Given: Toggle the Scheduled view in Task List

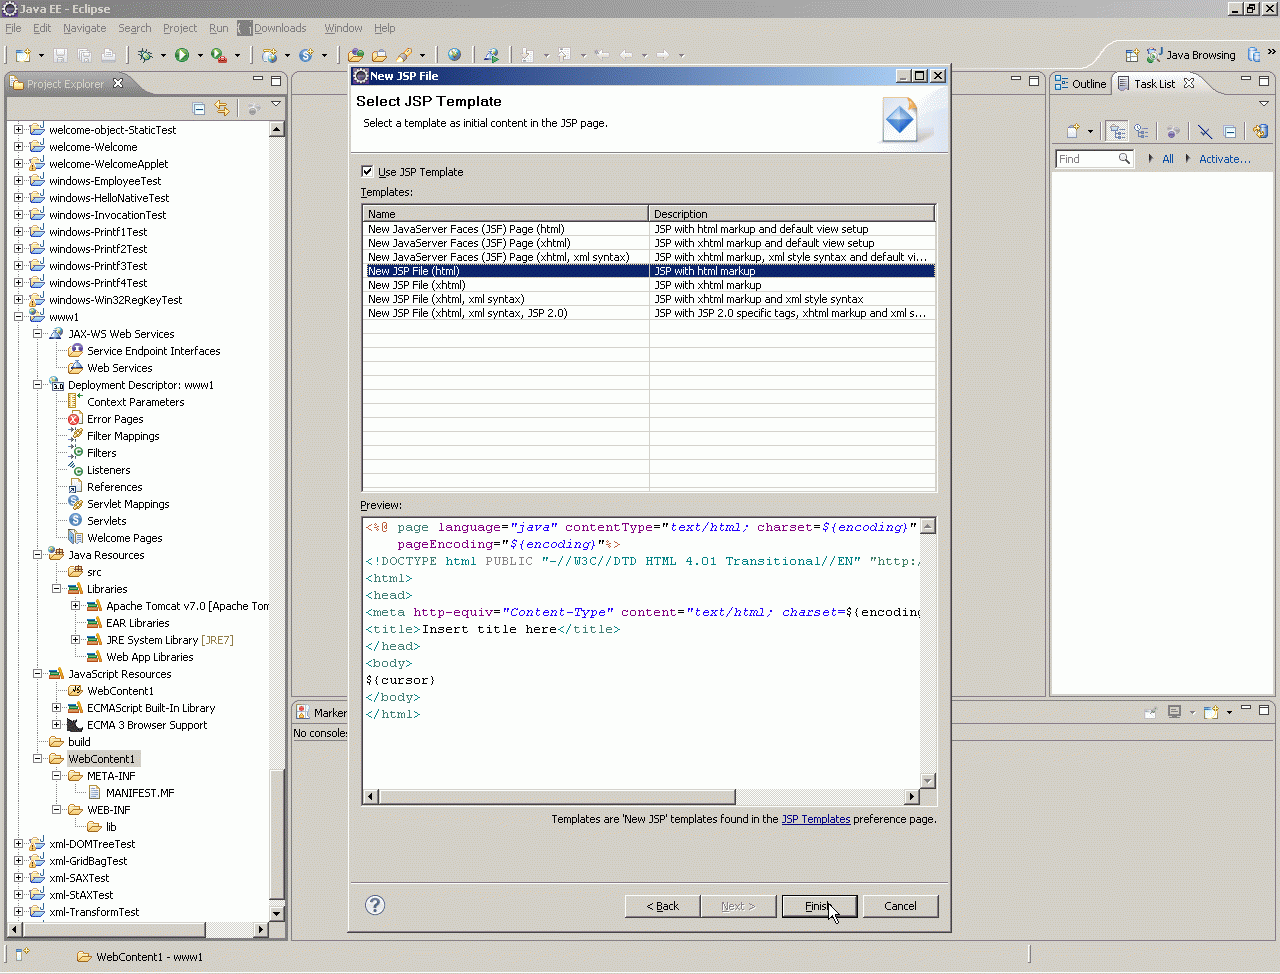Looking at the screenshot, I should point(1141,131).
